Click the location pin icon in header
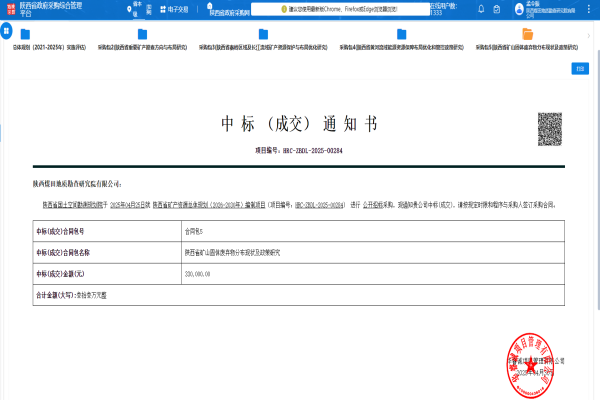The image size is (600, 400). tap(129, 9)
